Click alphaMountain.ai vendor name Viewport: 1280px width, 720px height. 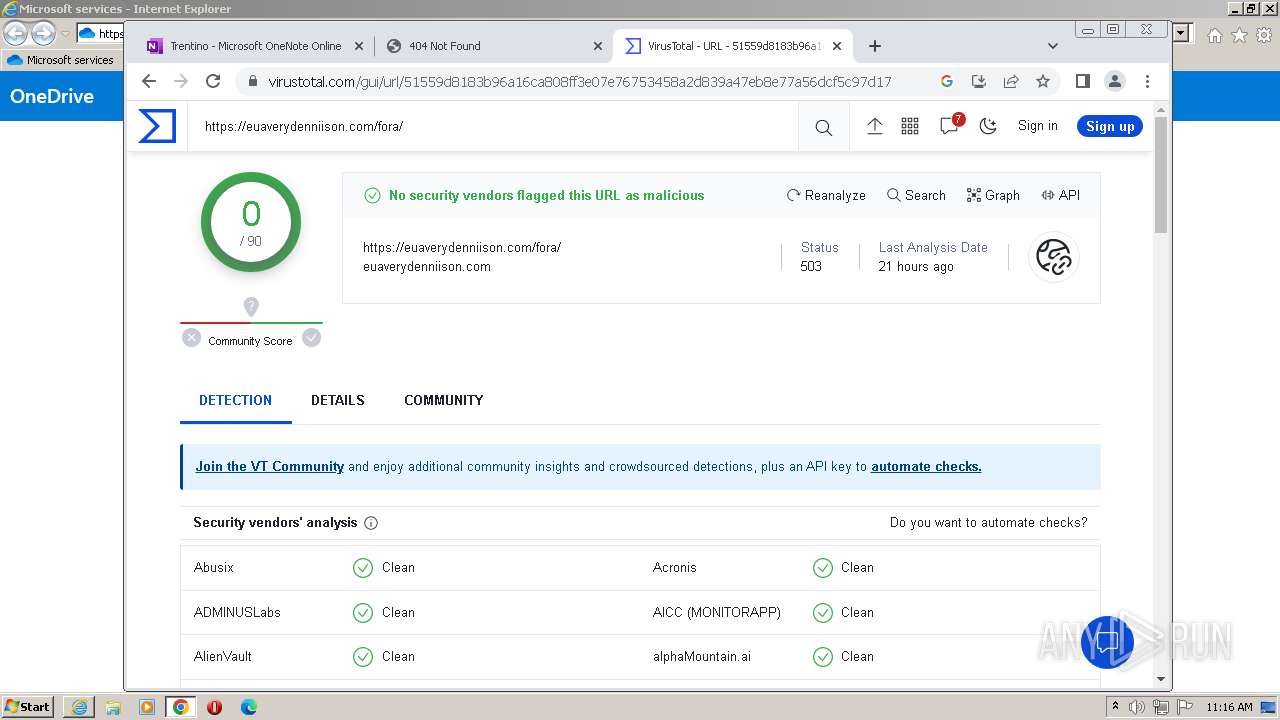702,656
